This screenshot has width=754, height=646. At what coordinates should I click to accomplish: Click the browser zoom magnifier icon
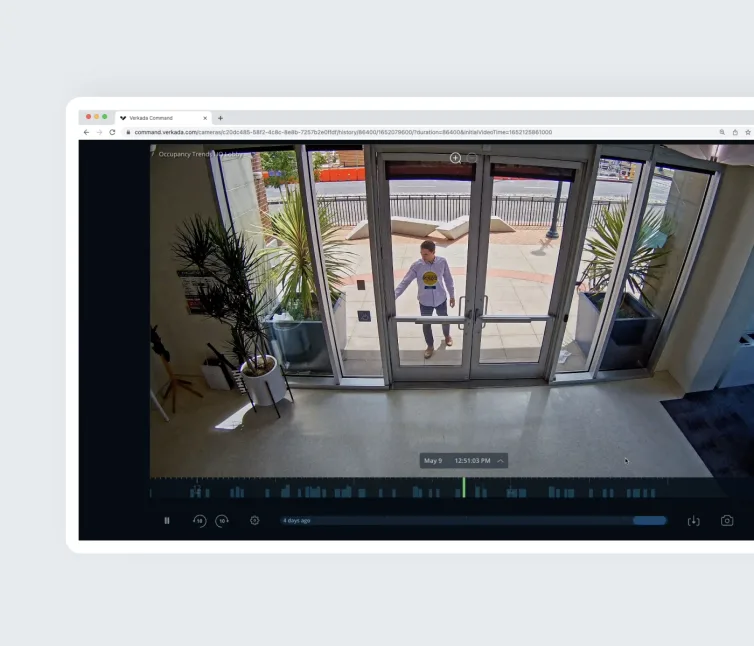722,132
